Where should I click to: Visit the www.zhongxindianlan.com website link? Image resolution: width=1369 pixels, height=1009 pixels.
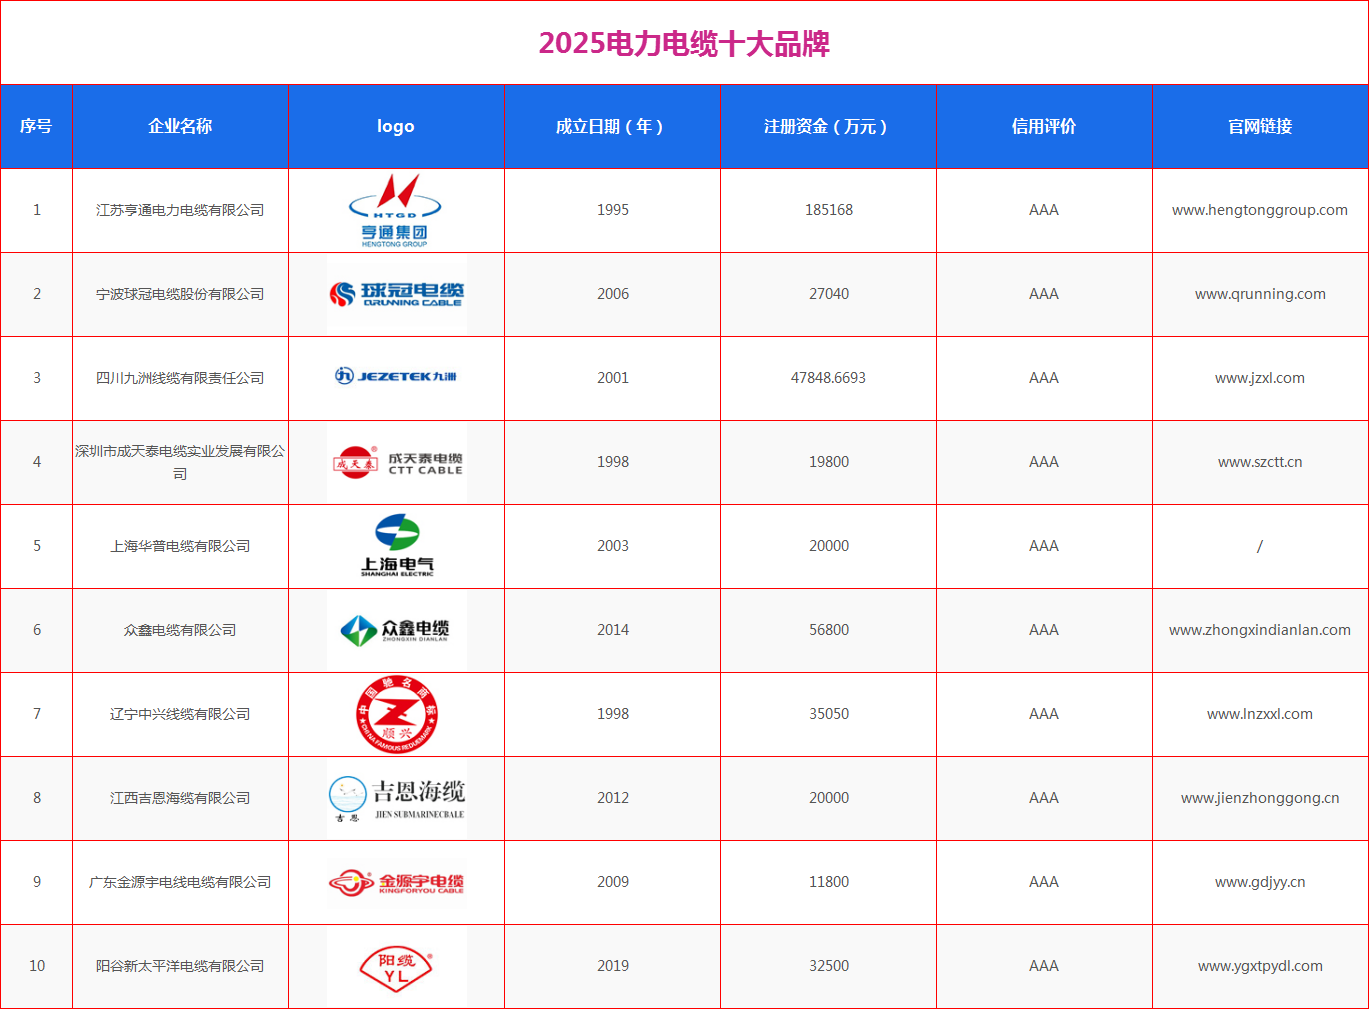(1259, 630)
